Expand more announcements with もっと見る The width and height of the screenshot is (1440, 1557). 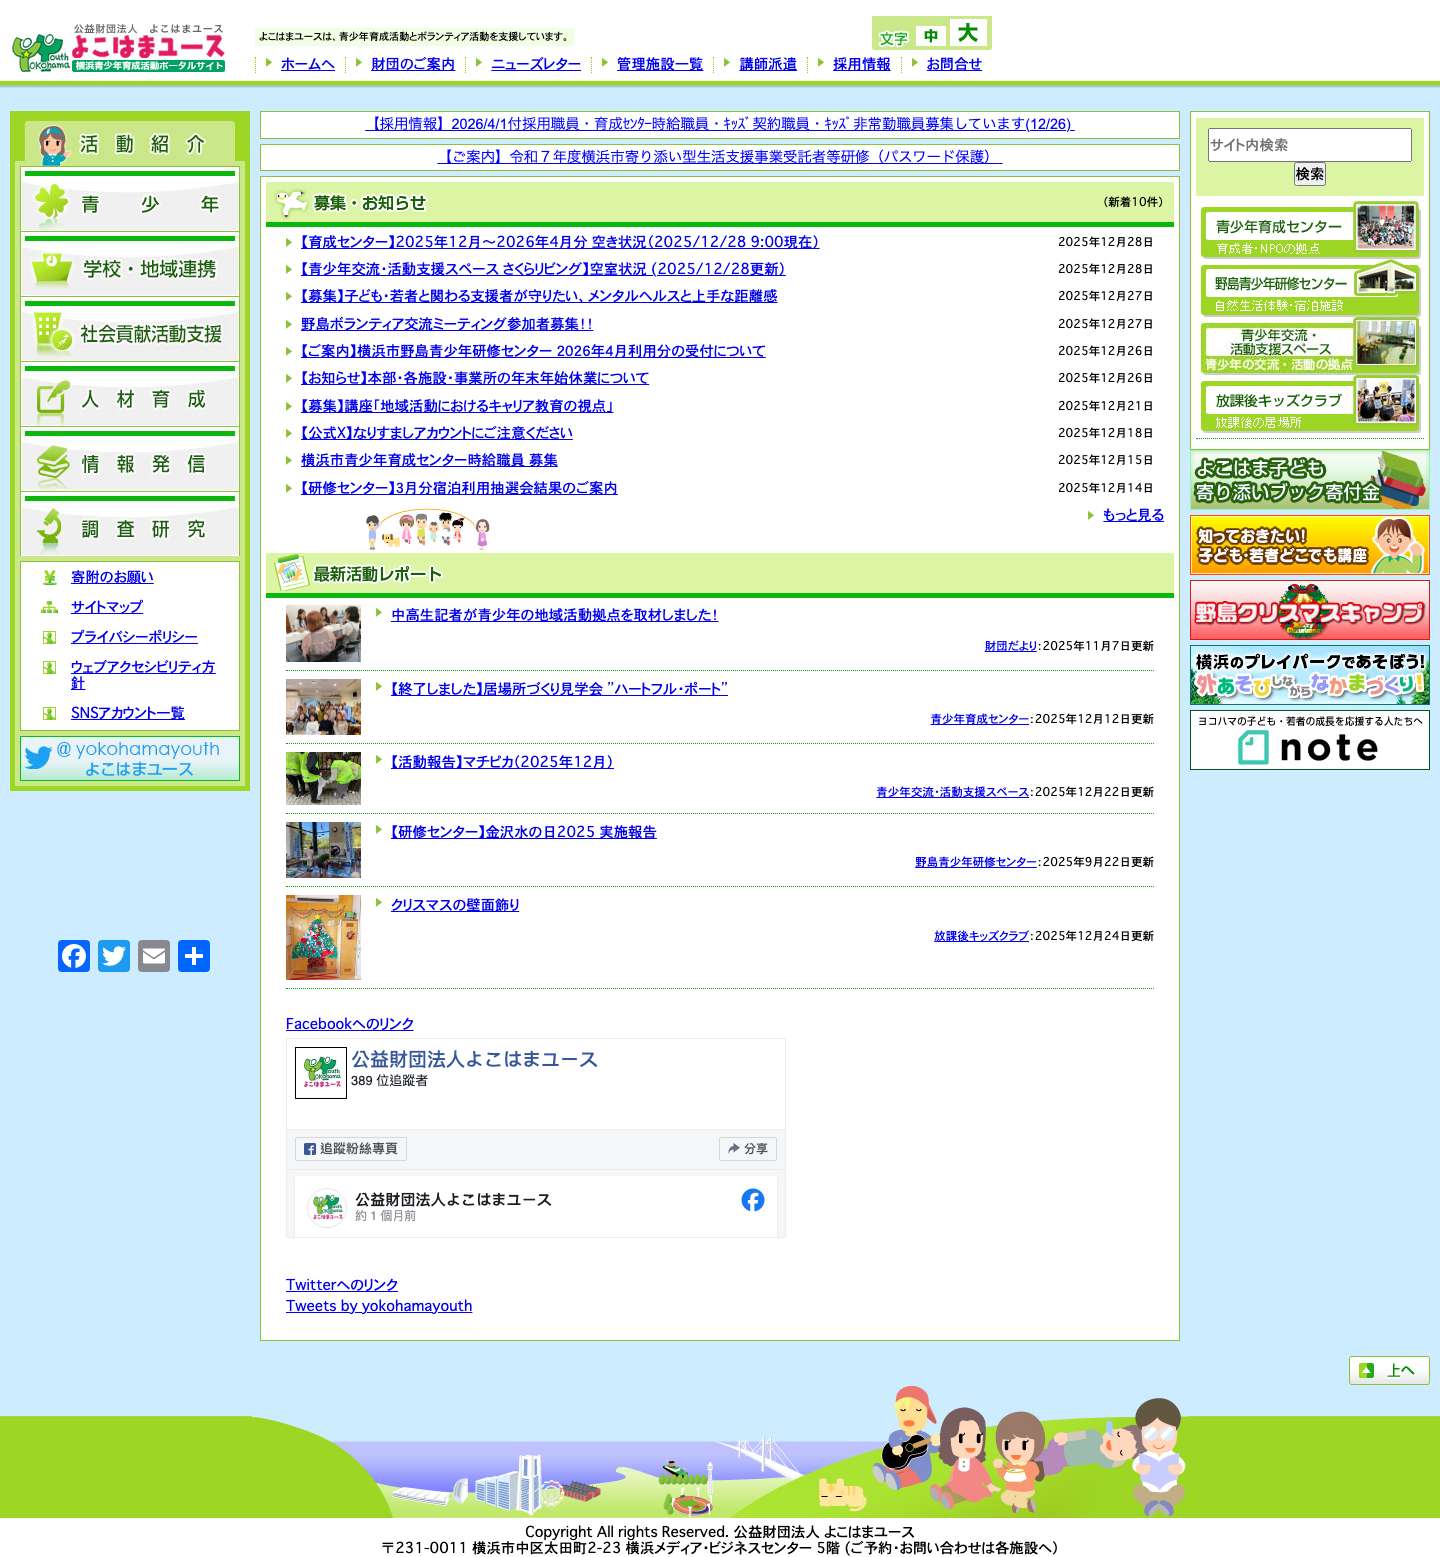[x=1131, y=514]
